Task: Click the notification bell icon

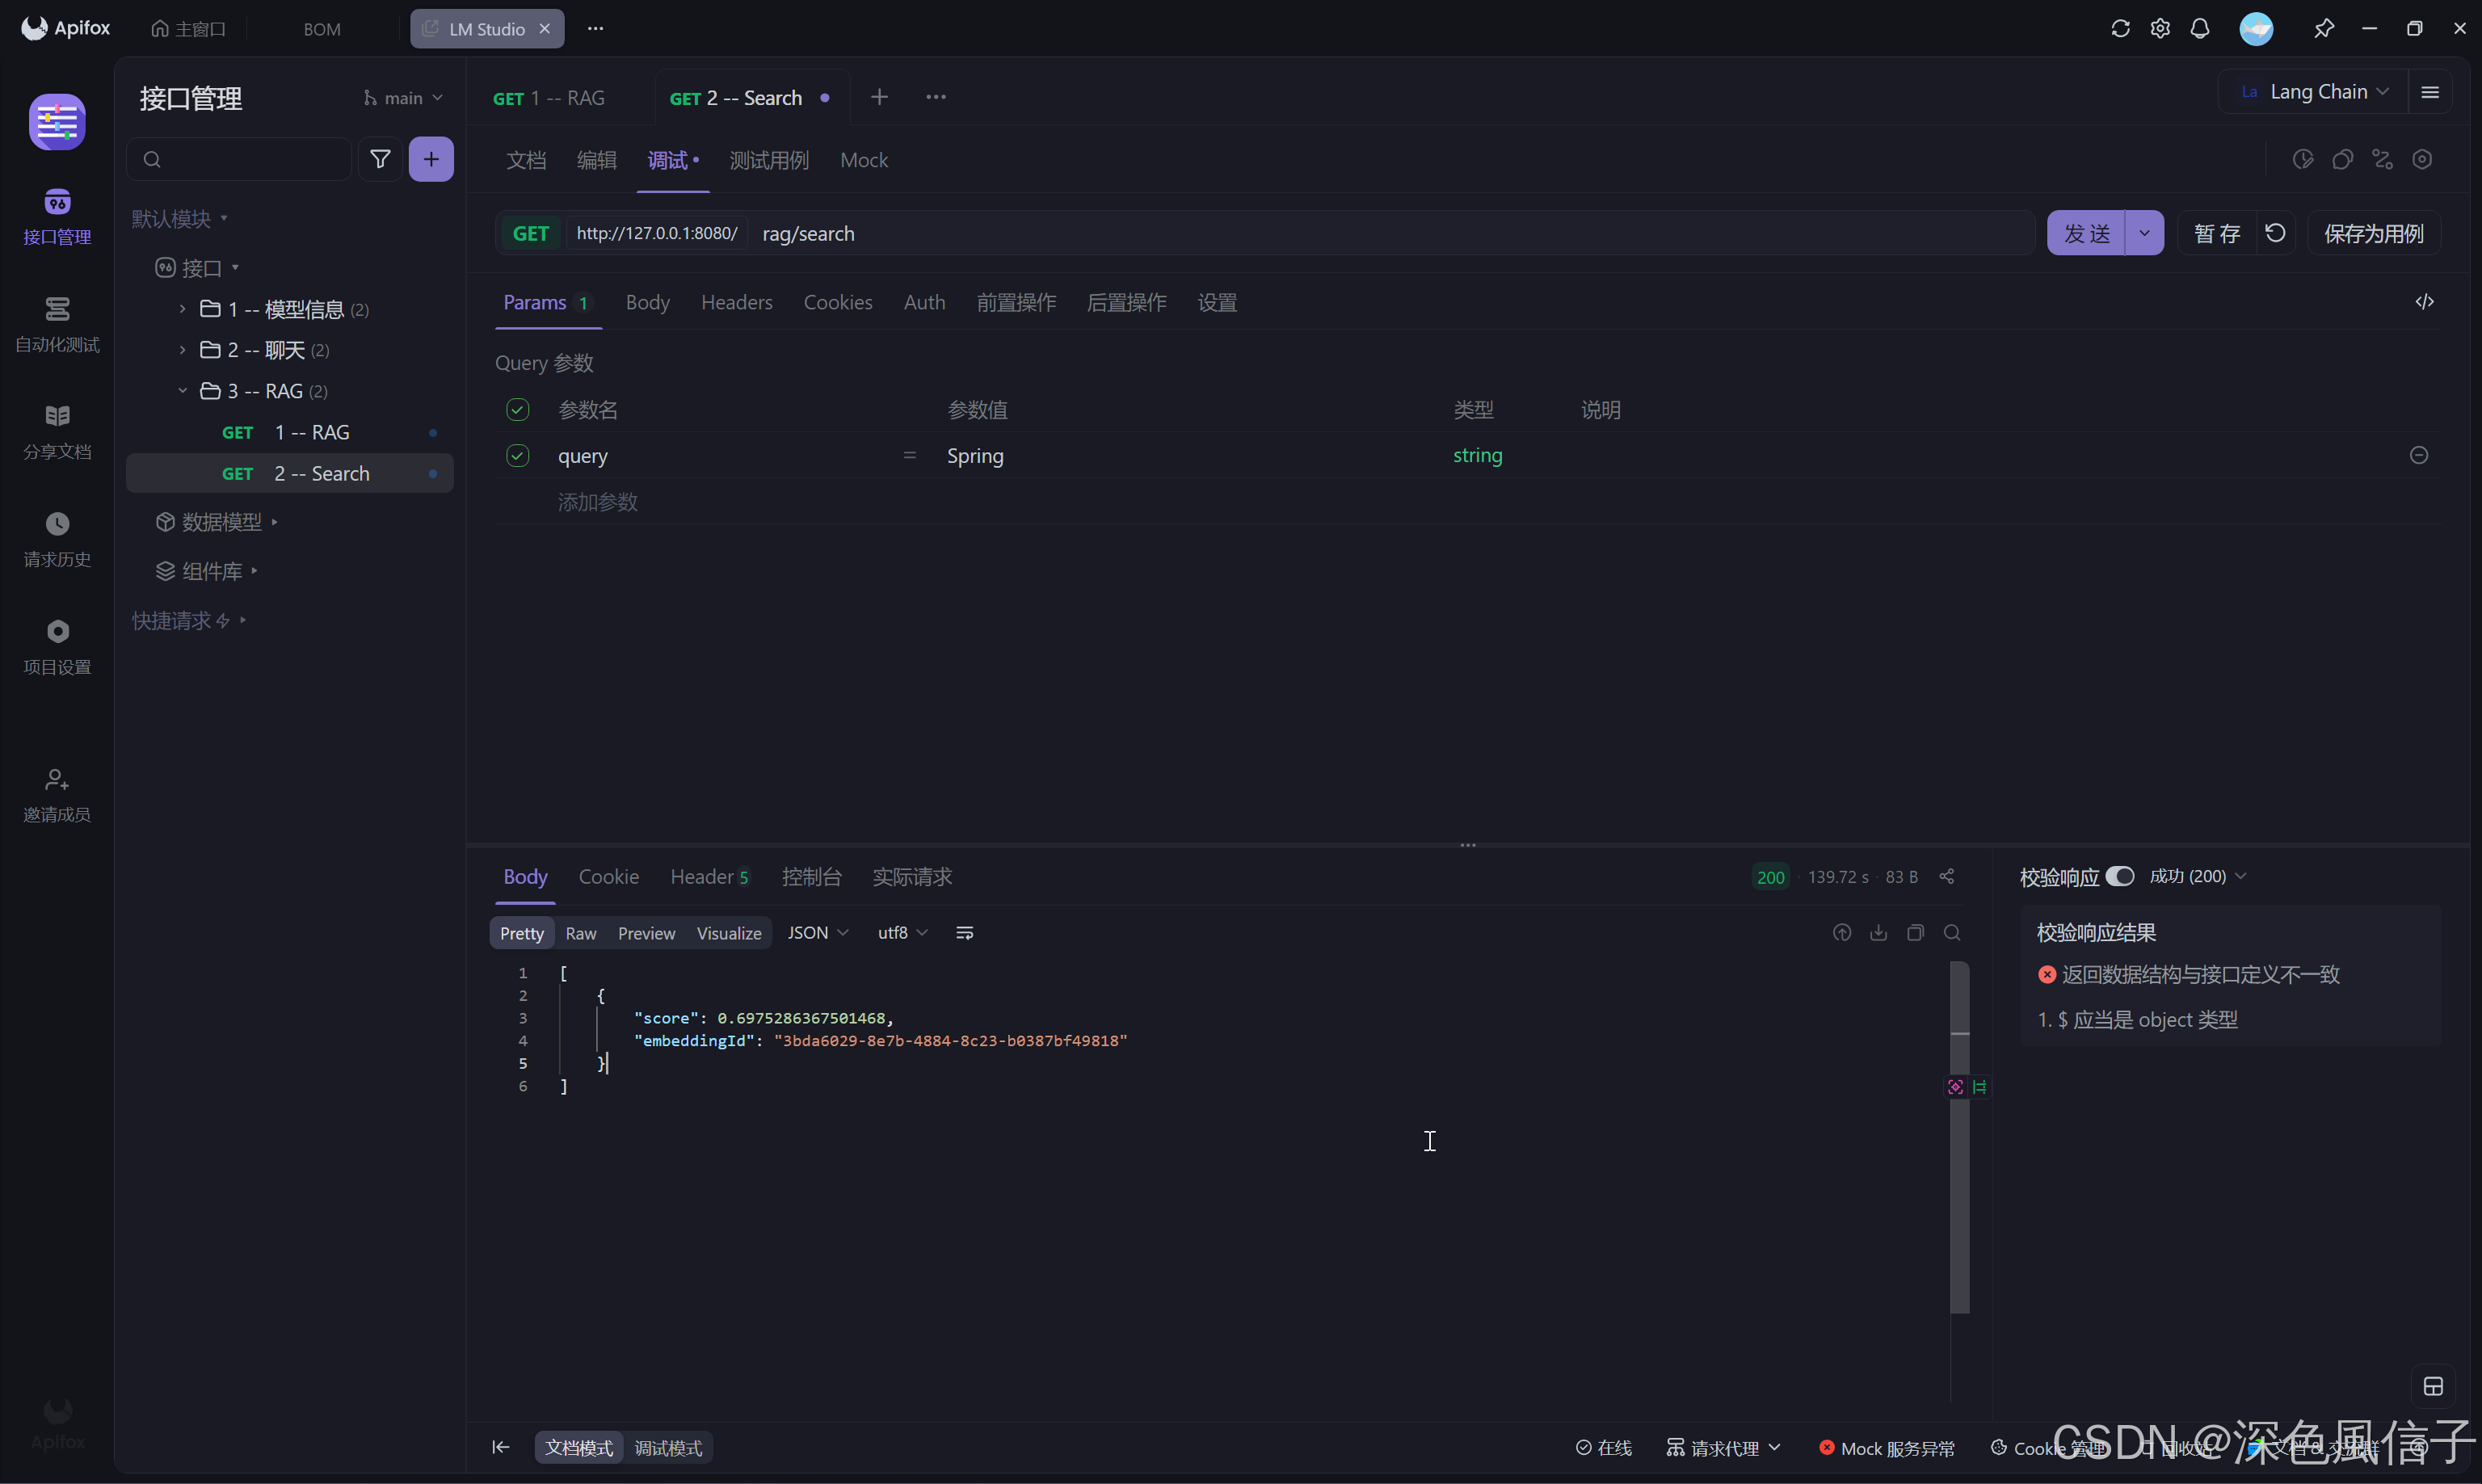Action: pyautogui.click(x=2199, y=28)
